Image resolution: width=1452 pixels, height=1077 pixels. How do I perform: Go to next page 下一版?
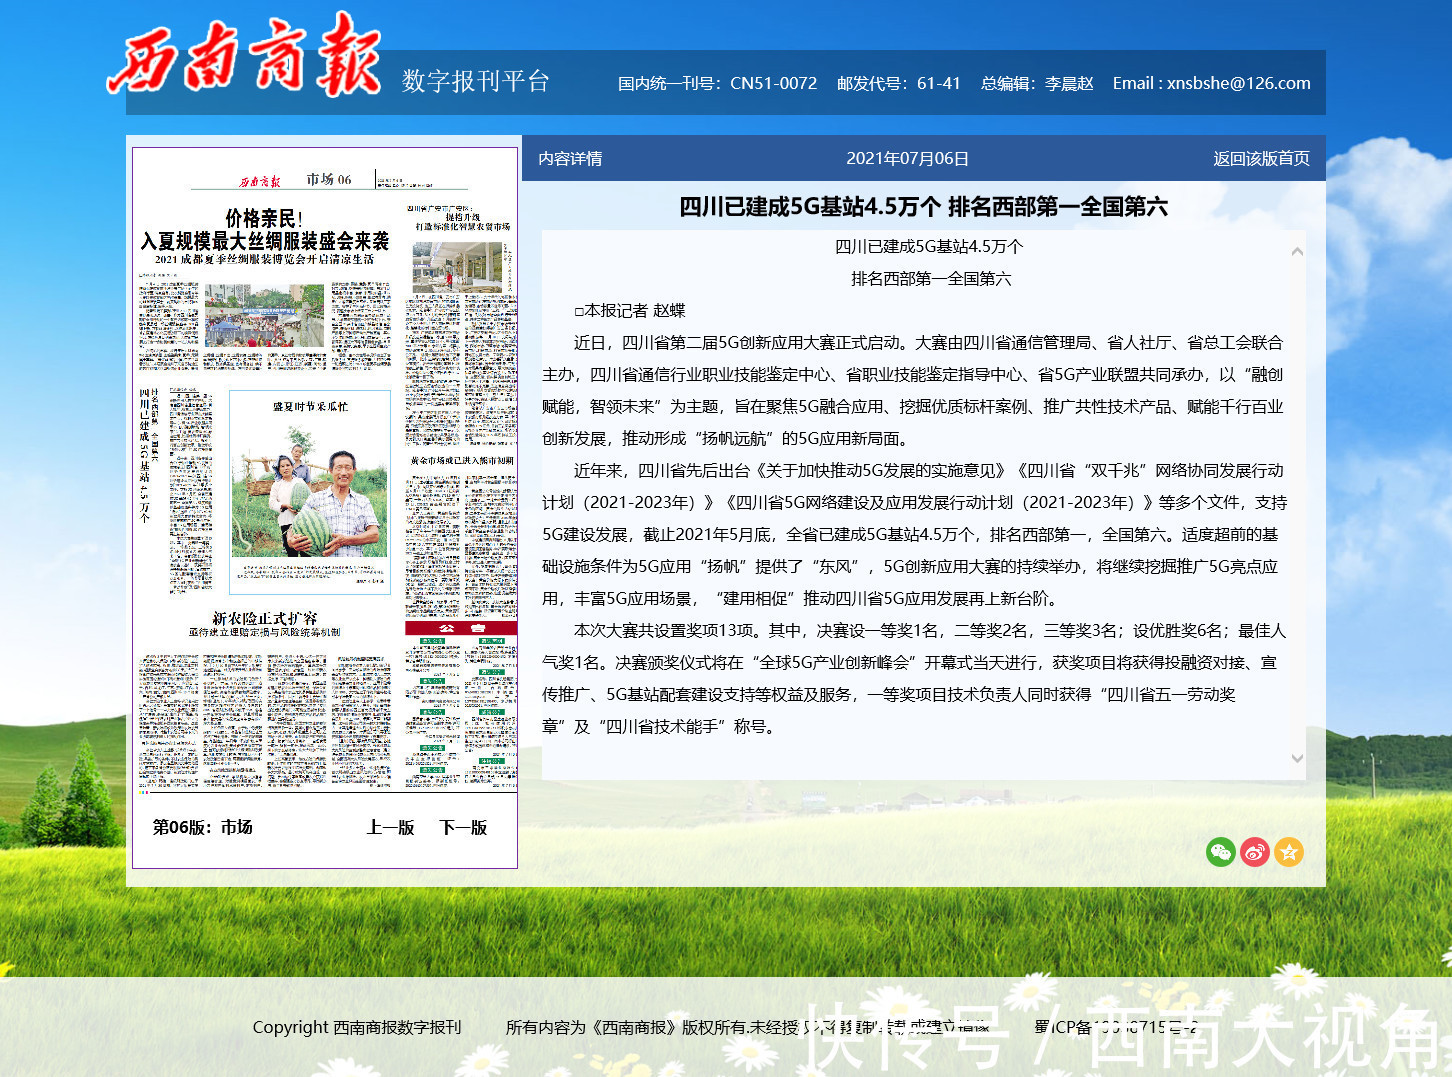coord(463,827)
